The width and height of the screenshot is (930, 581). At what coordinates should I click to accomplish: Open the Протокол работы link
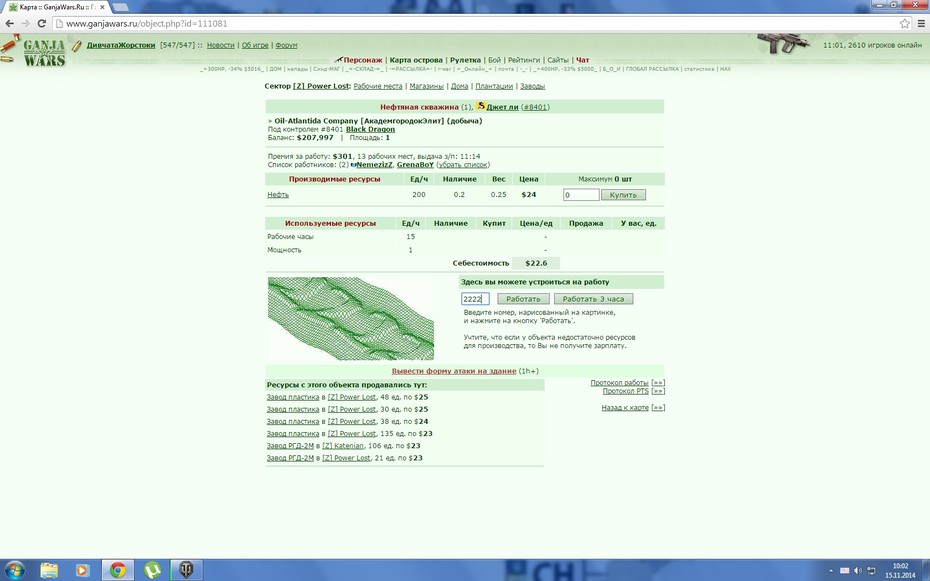619,383
